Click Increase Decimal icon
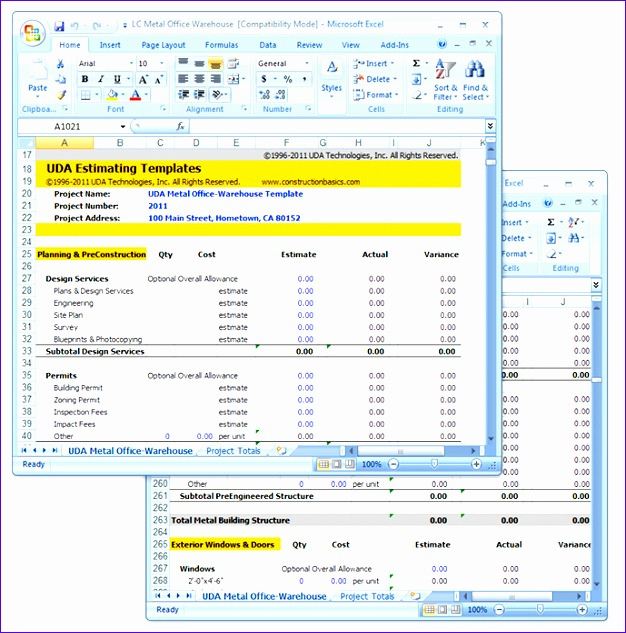This screenshot has width=626, height=633. [x=264, y=95]
